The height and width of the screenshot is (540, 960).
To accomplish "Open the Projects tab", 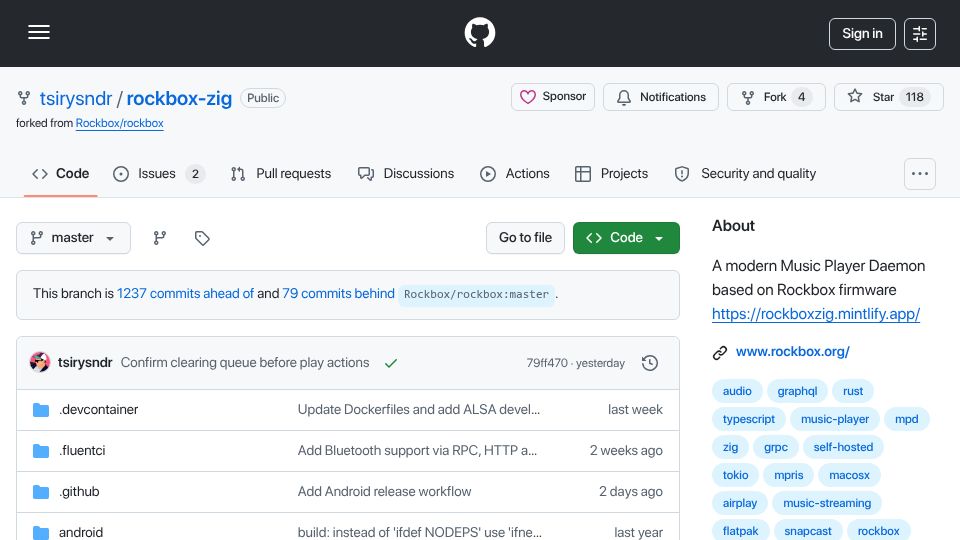I will [611, 174].
